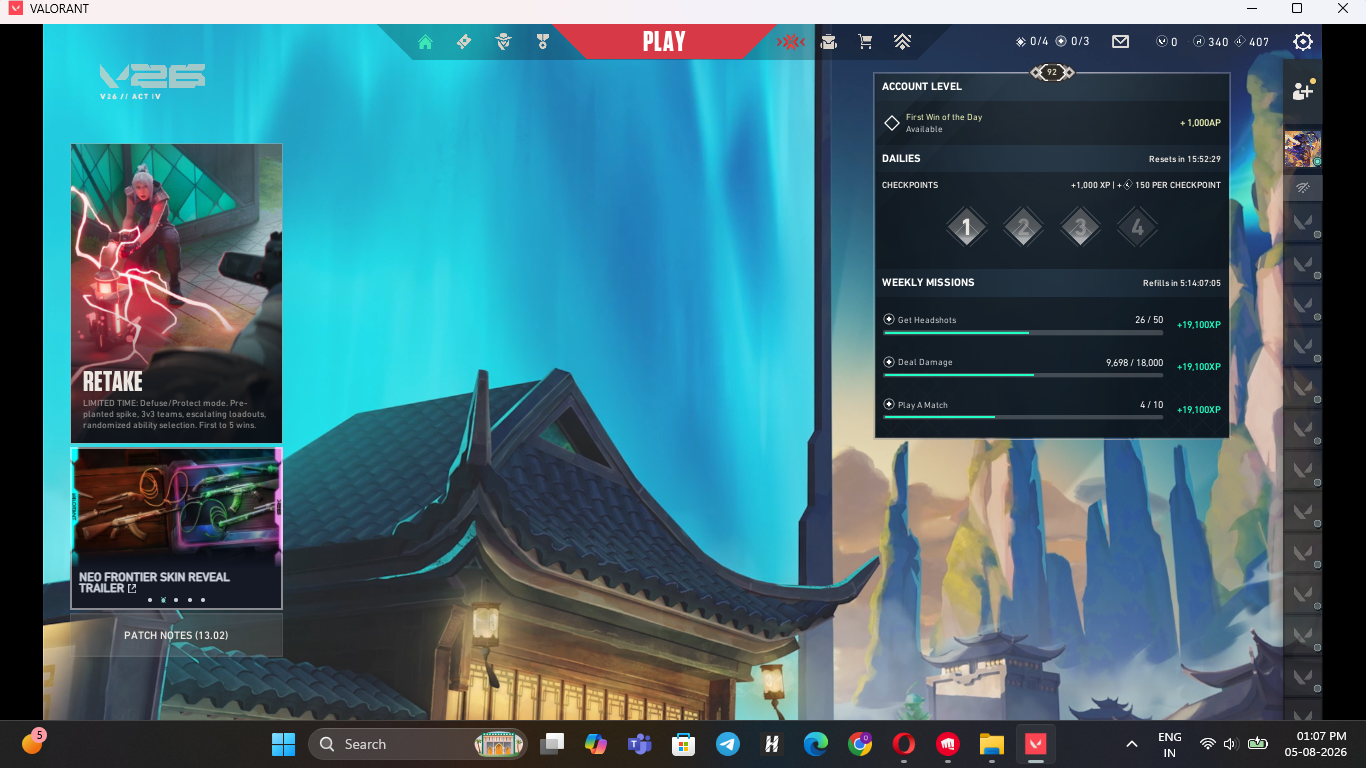Expand the hidden system tray icons chevron
Image resolution: width=1366 pixels, height=768 pixels.
point(1132,744)
